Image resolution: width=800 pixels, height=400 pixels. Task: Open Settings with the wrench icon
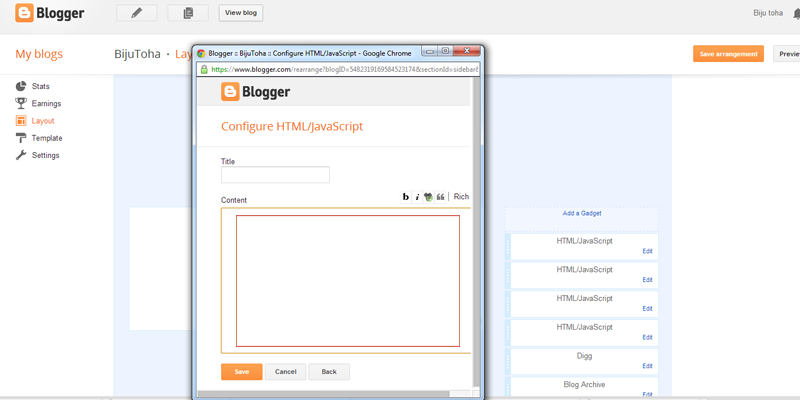click(37, 155)
